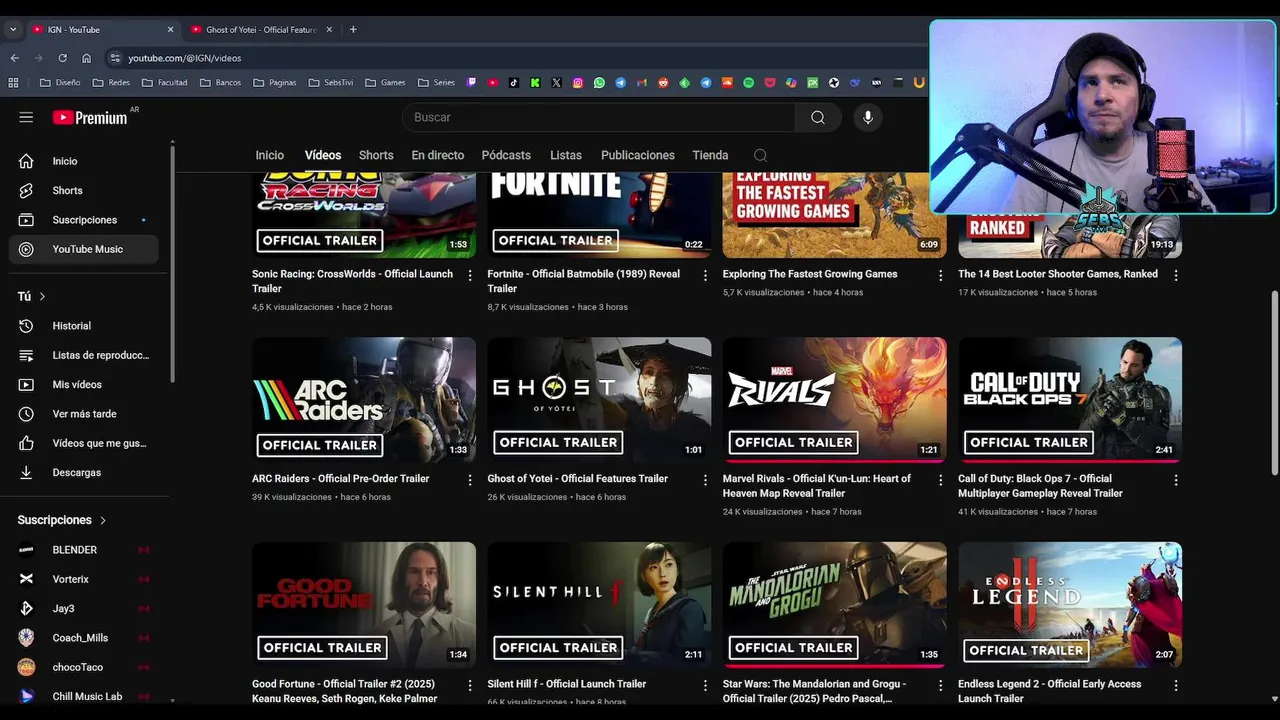Expand the Suscripciones section header

click(62, 520)
